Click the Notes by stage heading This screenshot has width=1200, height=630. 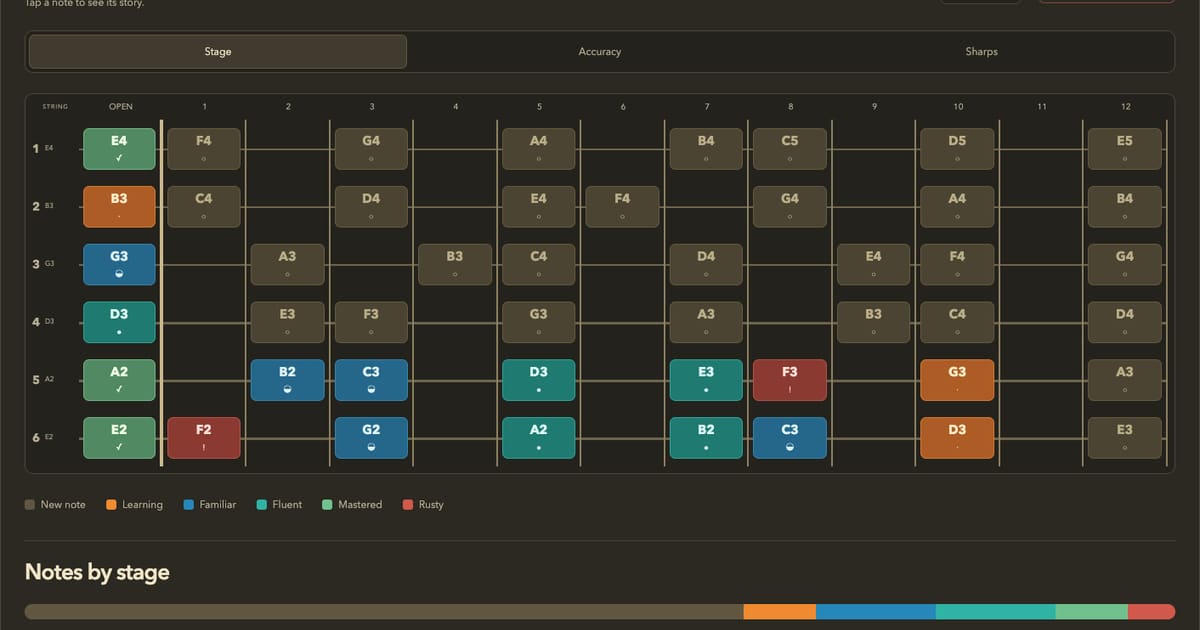(x=97, y=573)
